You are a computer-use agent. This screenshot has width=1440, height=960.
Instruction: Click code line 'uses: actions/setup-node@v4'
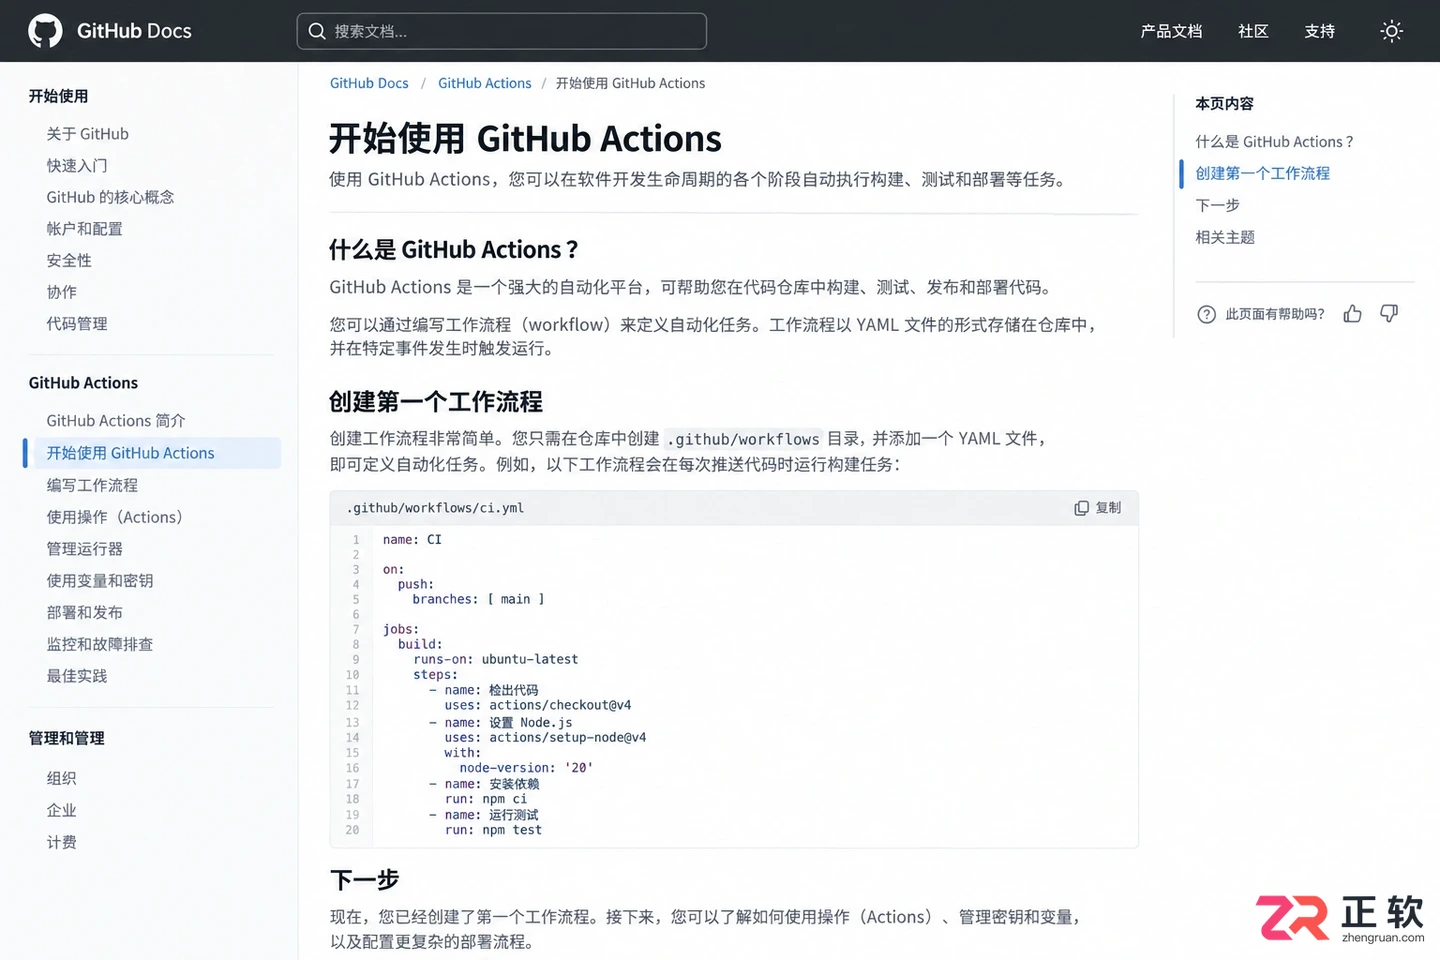(x=545, y=738)
